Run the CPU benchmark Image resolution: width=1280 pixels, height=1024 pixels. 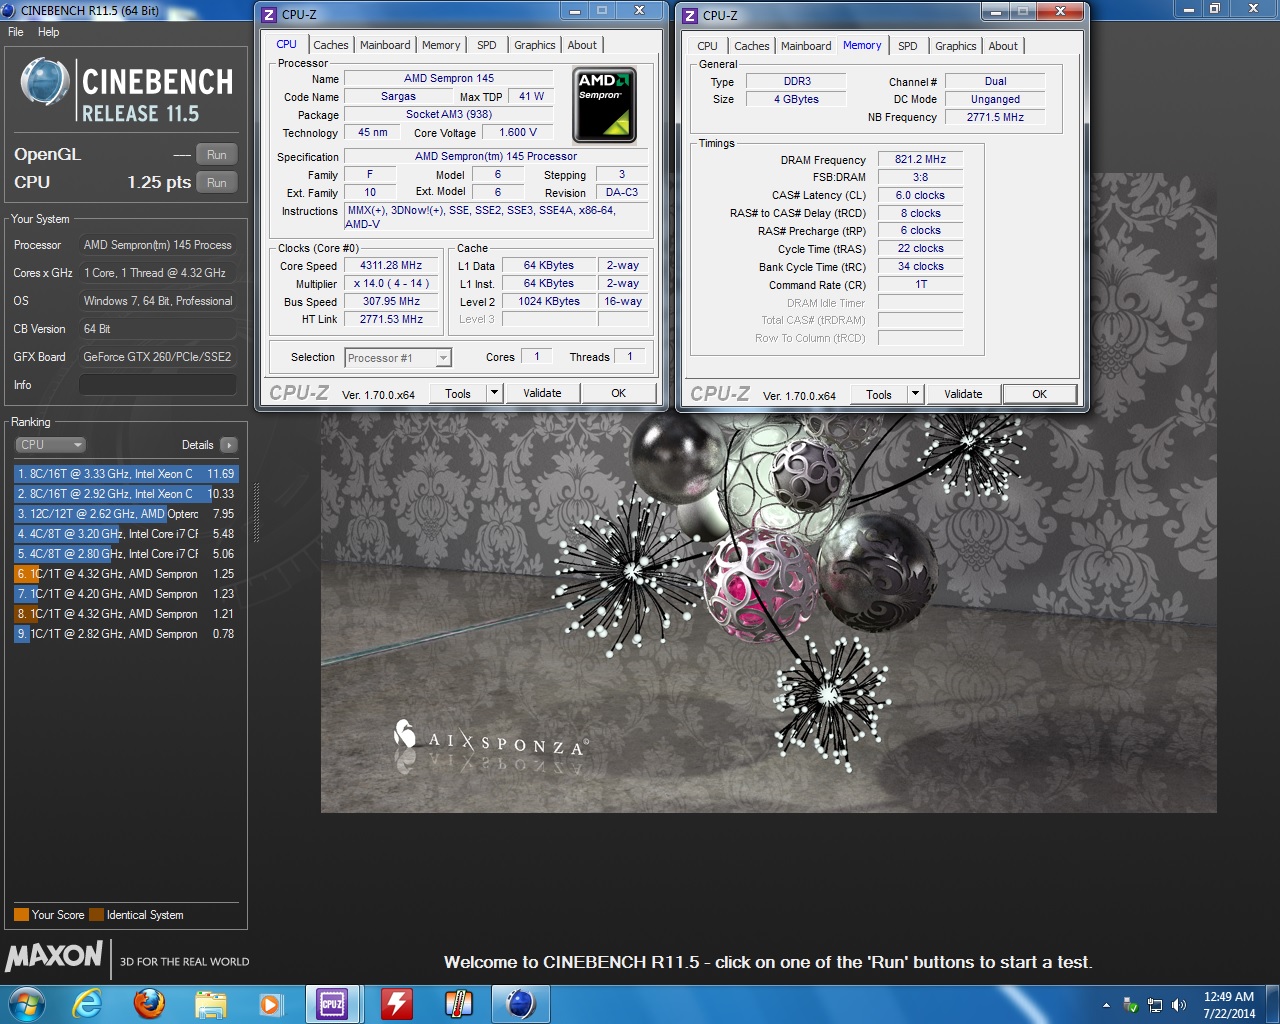(217, 183)
